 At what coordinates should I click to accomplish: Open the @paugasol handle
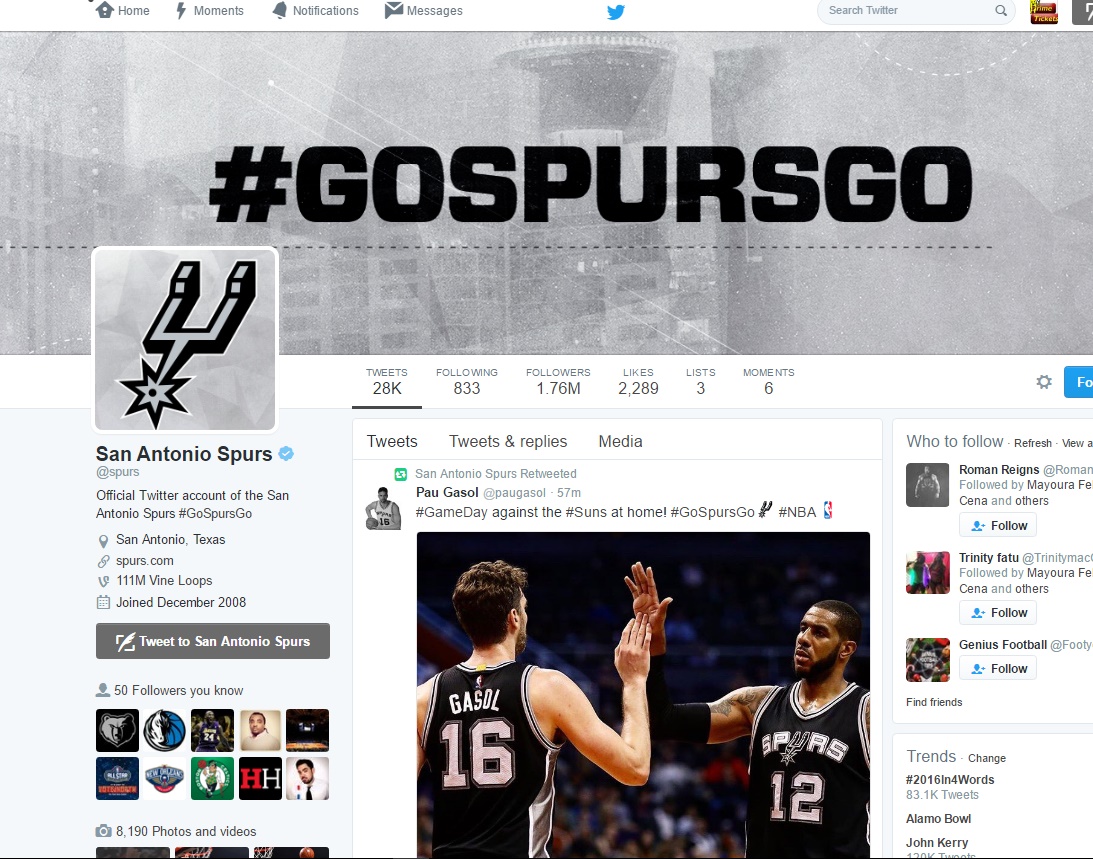pos(514,493)
